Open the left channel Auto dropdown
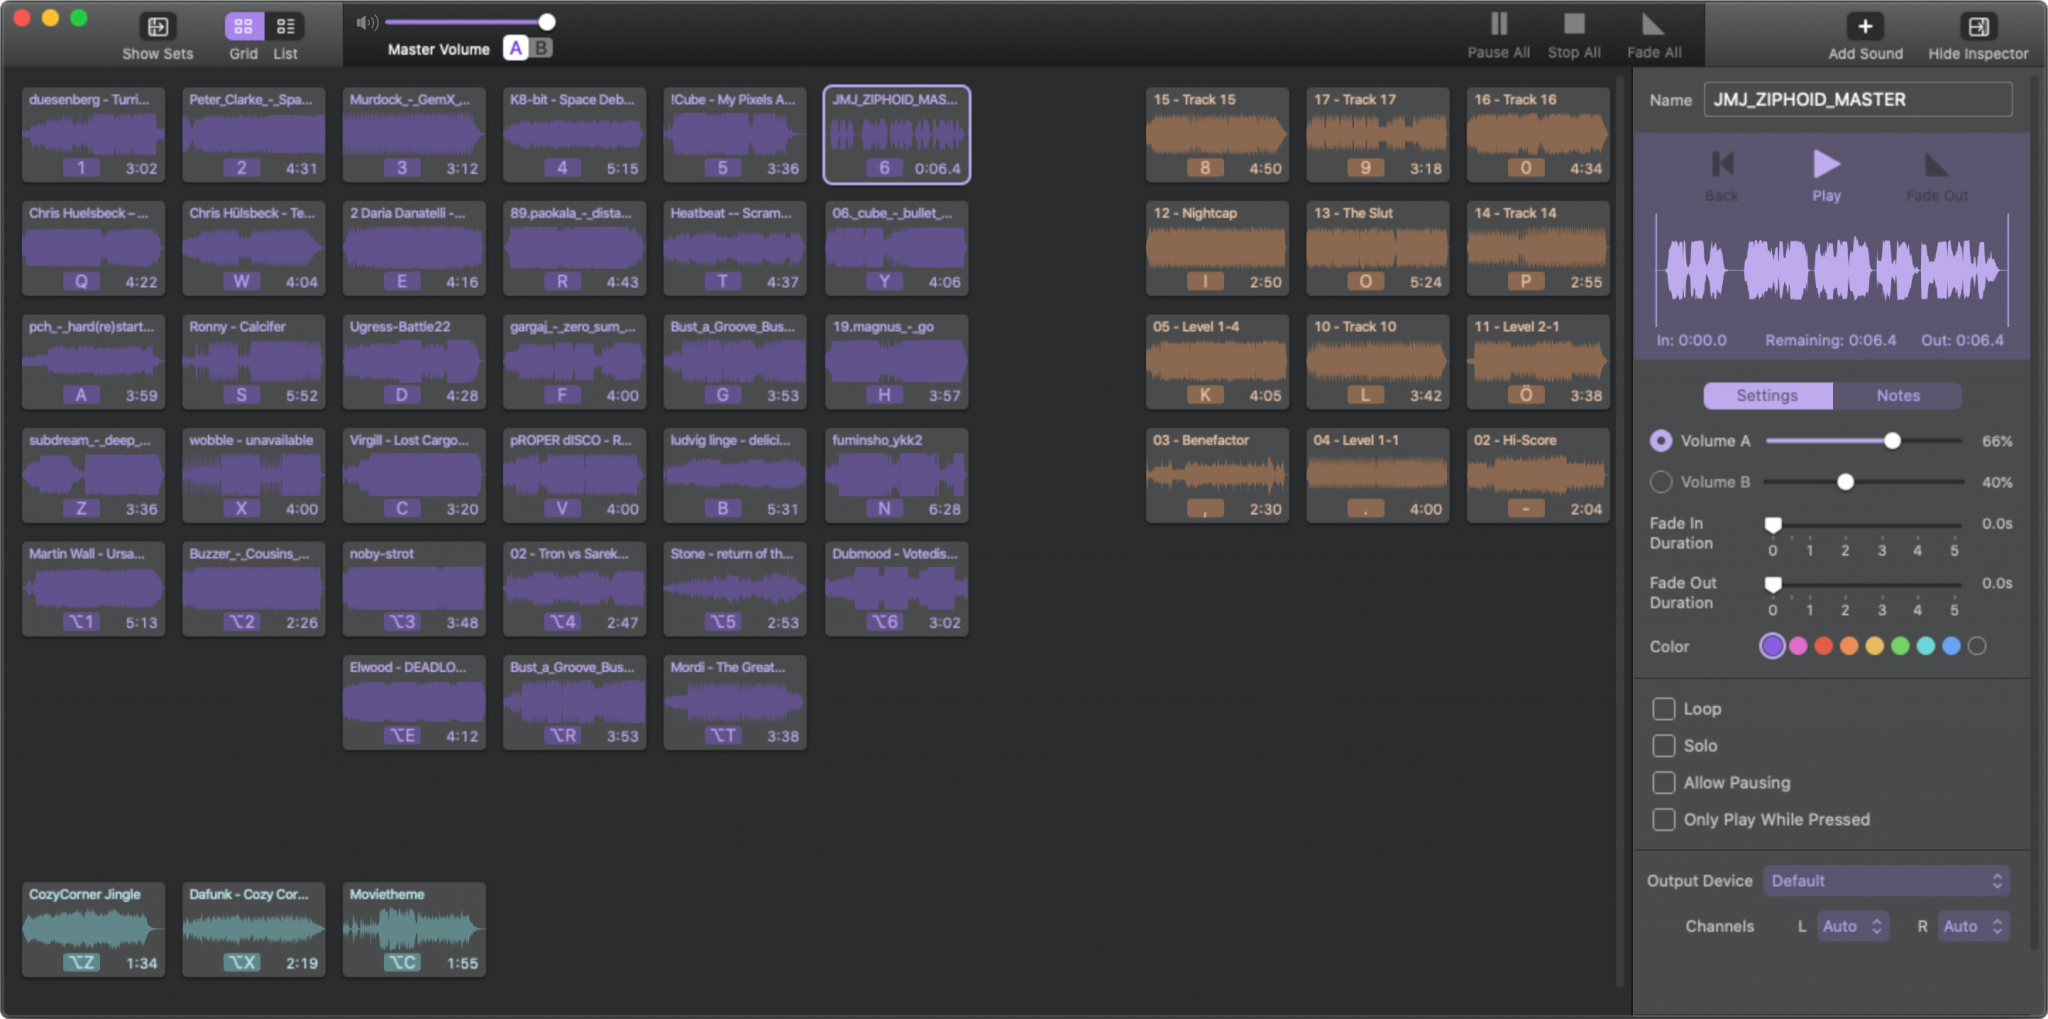The image size is (2048, 1019). (x=1852, y=927)
